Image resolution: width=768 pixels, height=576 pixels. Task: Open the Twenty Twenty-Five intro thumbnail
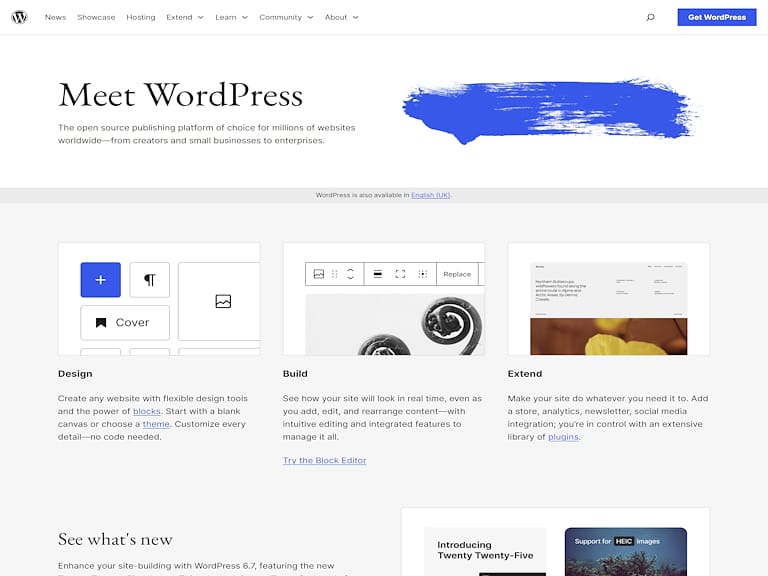[485, 552]
